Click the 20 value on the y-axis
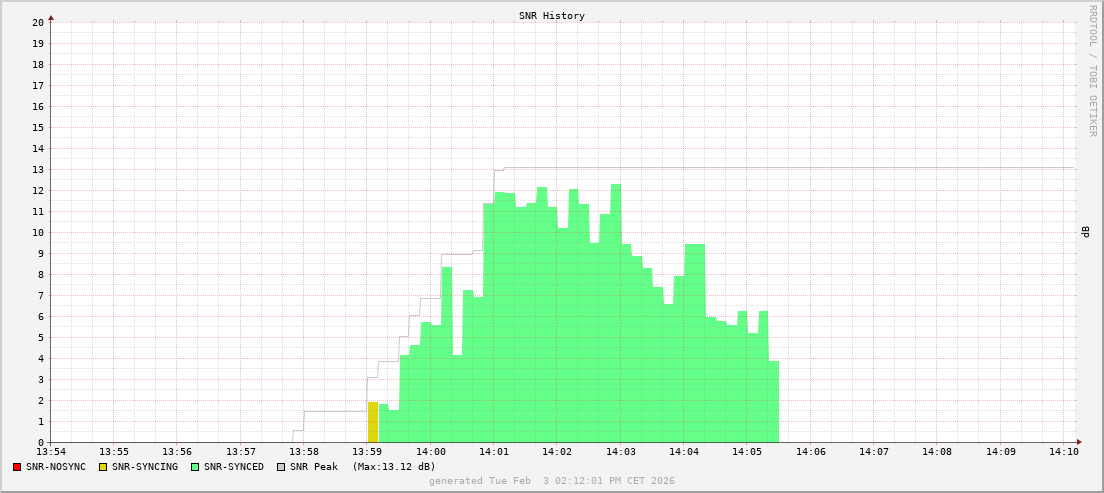 coord(37,22)
